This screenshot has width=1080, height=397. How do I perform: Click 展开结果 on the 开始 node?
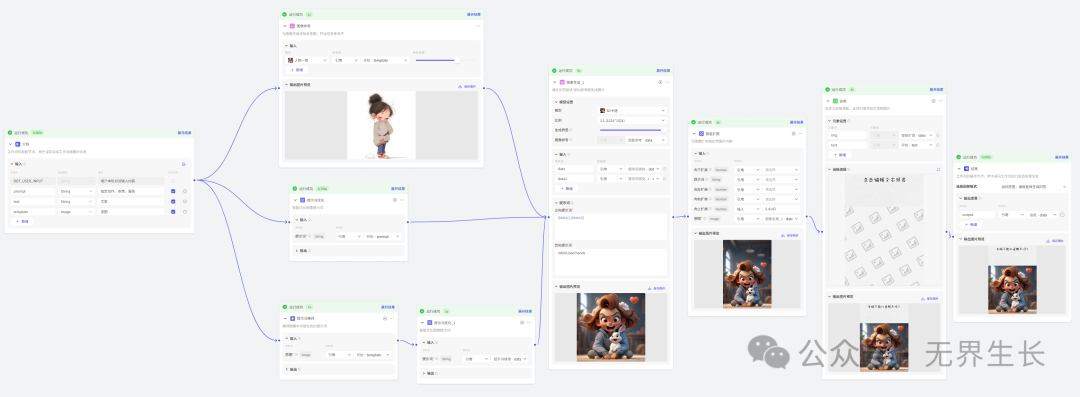tap(185, 132)
